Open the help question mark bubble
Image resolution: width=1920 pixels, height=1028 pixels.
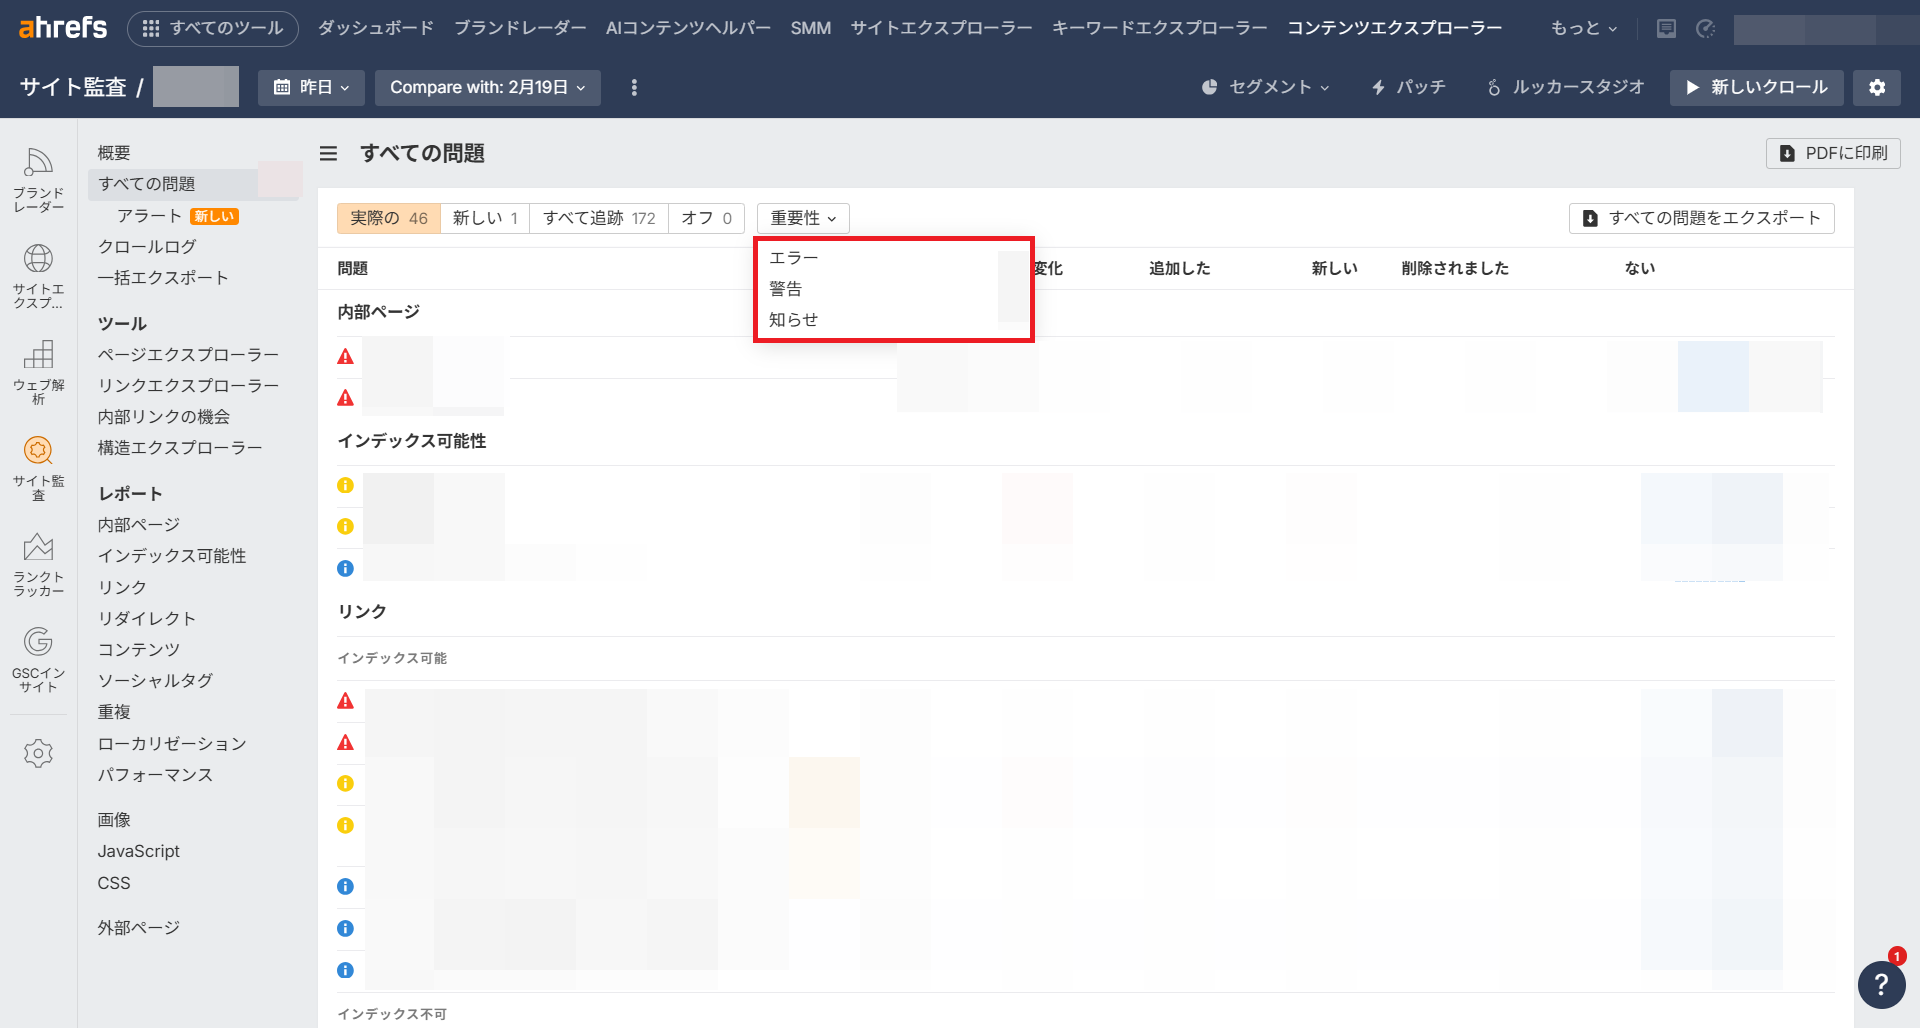pos(1881,985)
